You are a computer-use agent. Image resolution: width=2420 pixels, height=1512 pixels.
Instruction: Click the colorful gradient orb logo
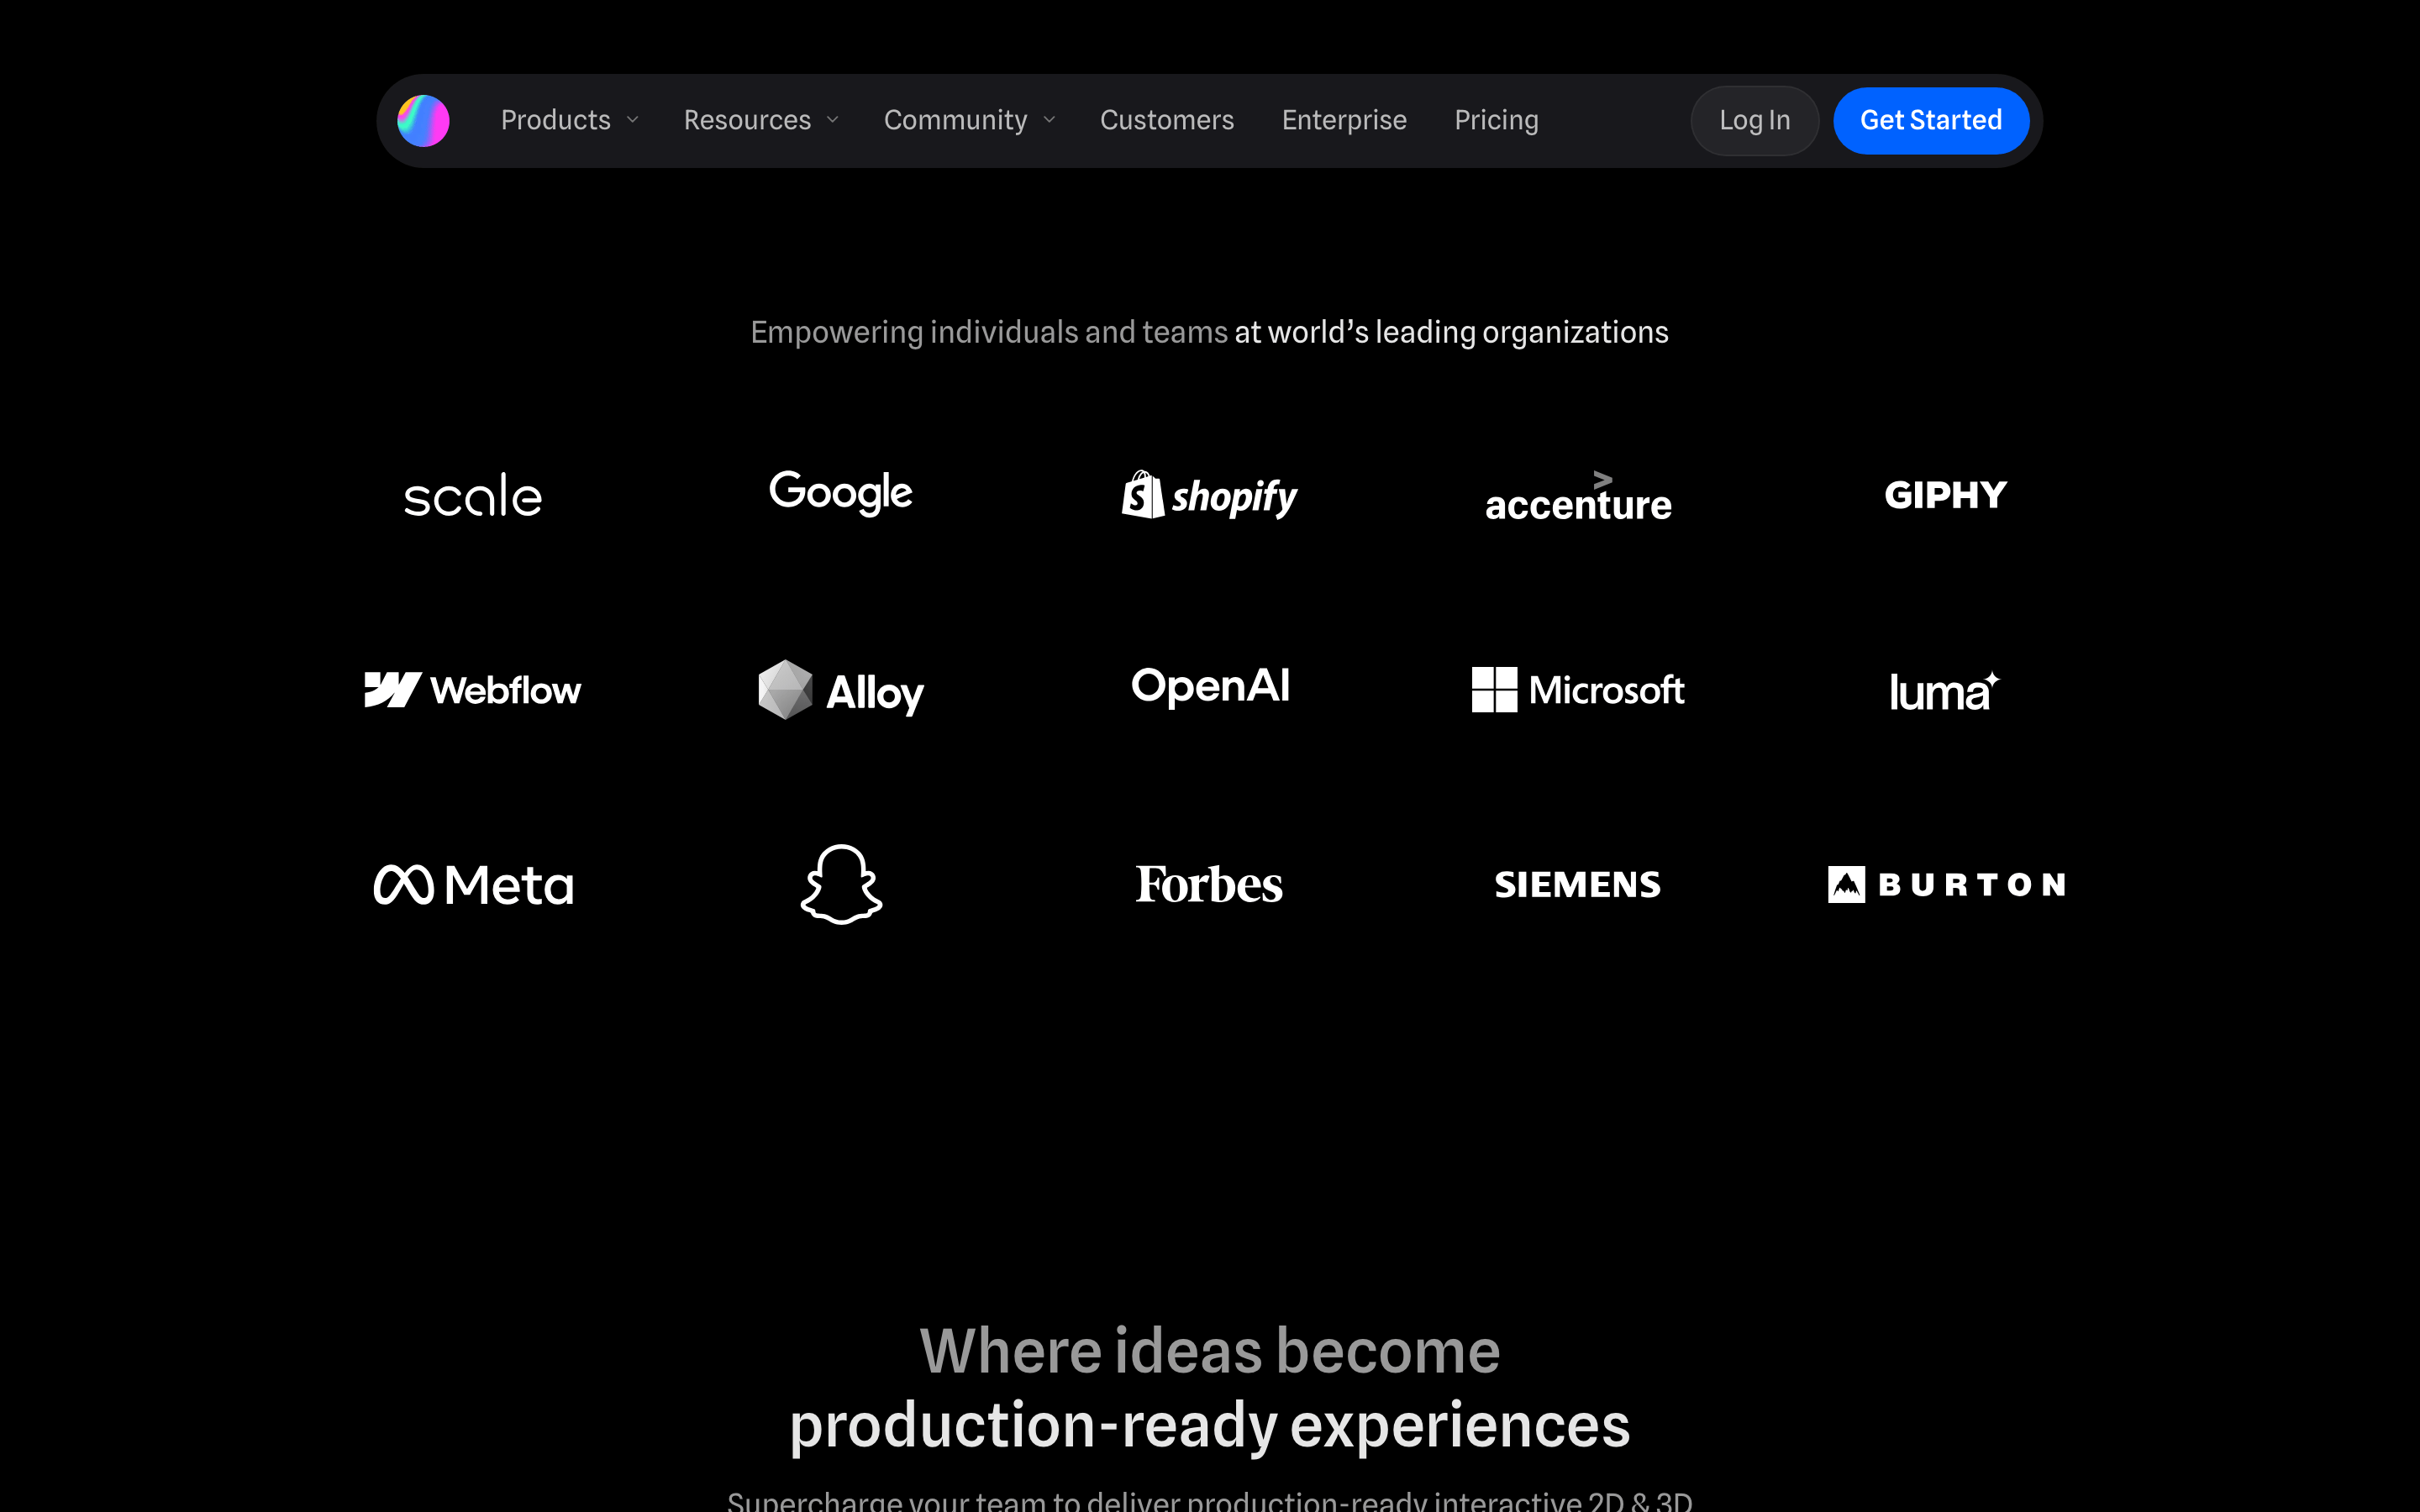423,121
